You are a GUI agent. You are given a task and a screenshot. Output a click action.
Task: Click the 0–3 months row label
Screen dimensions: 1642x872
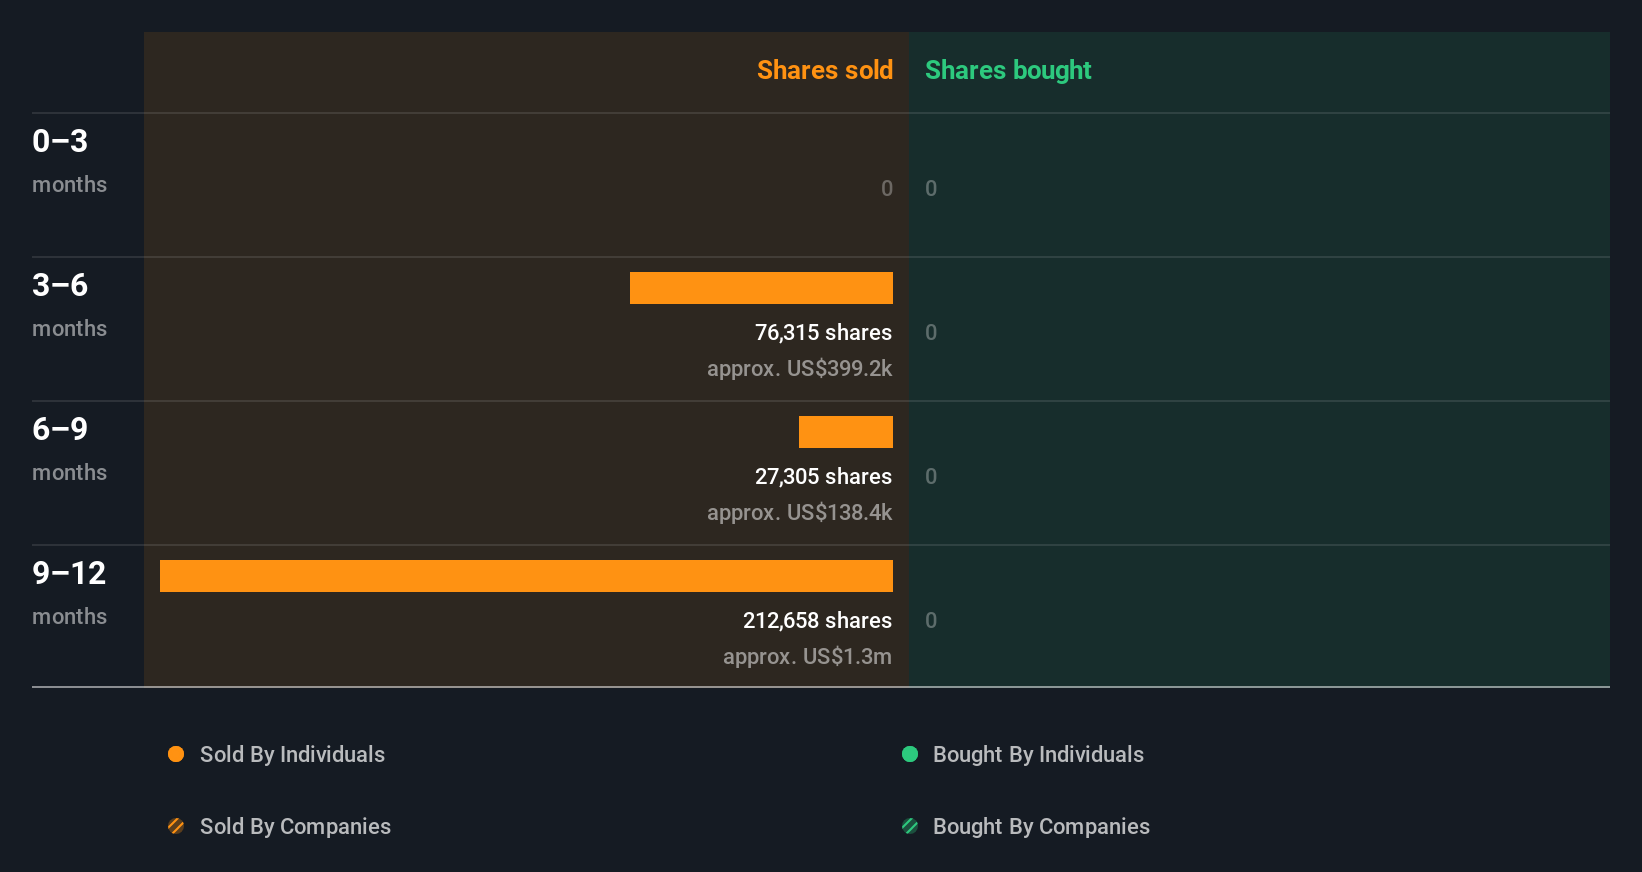69,161
